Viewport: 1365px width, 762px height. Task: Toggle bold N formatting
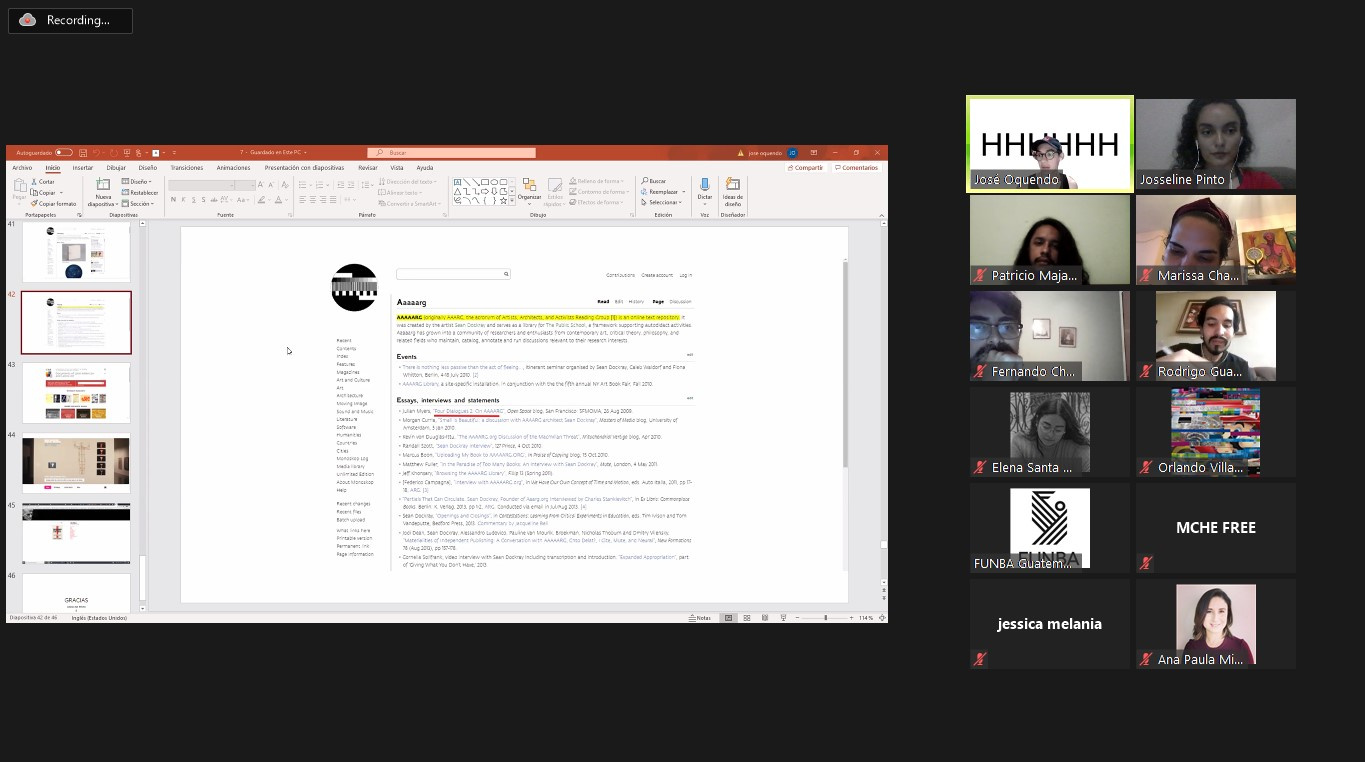coord(173,200)
